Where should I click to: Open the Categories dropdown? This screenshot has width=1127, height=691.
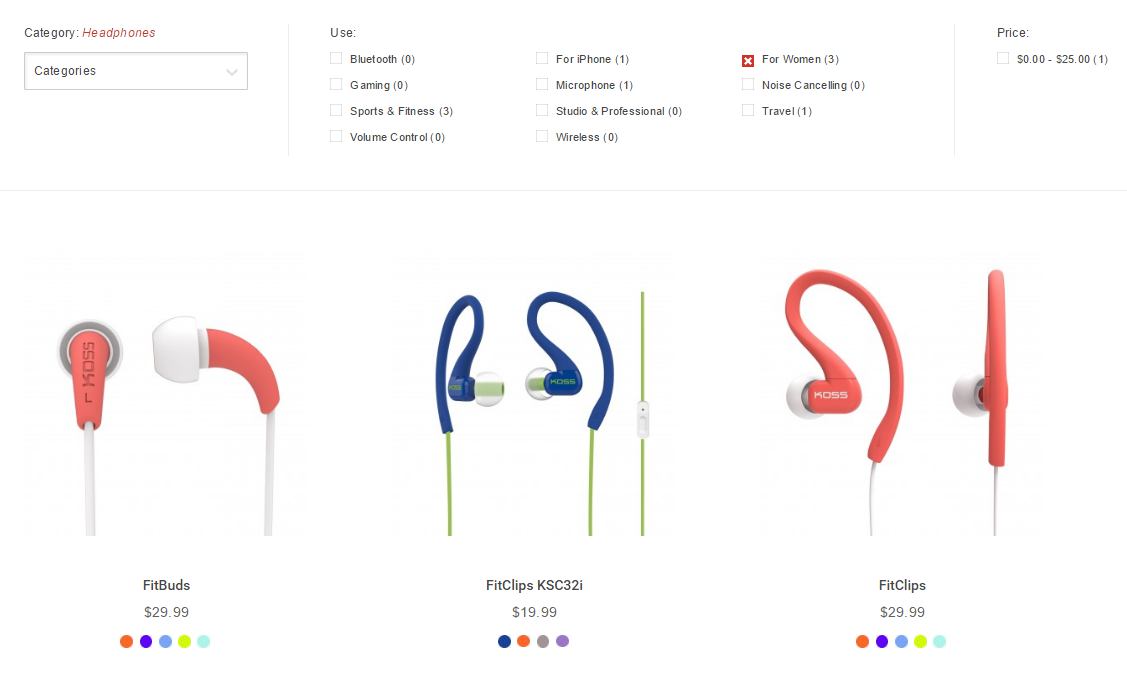pos(136,70)
